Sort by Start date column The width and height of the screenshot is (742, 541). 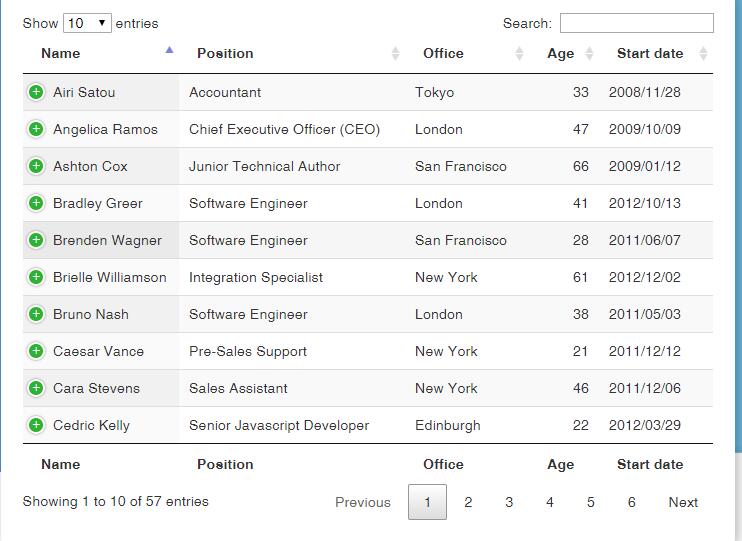tap(650, 53)
